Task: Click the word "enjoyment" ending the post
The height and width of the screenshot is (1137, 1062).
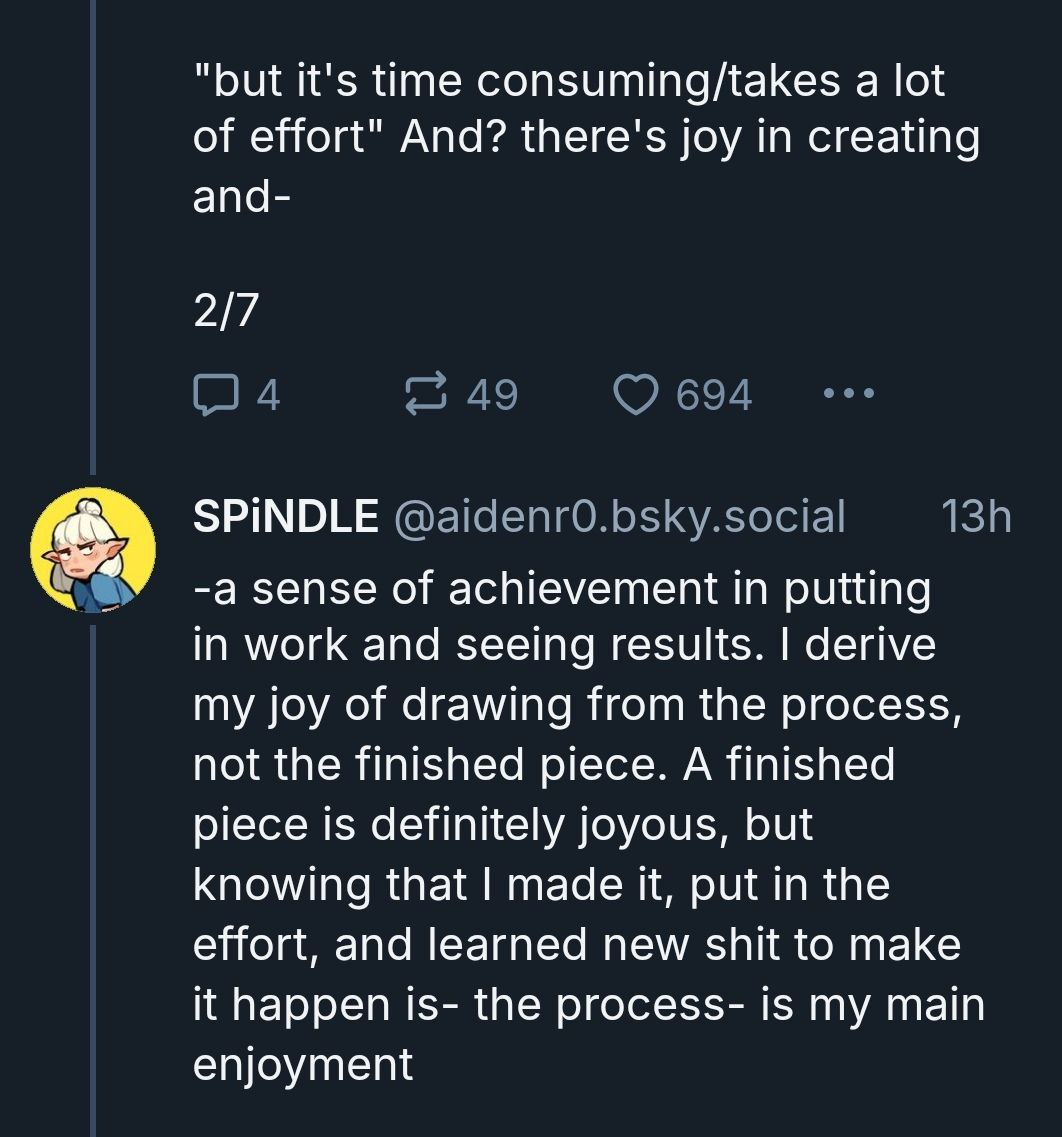Action: coord(302,1064)
